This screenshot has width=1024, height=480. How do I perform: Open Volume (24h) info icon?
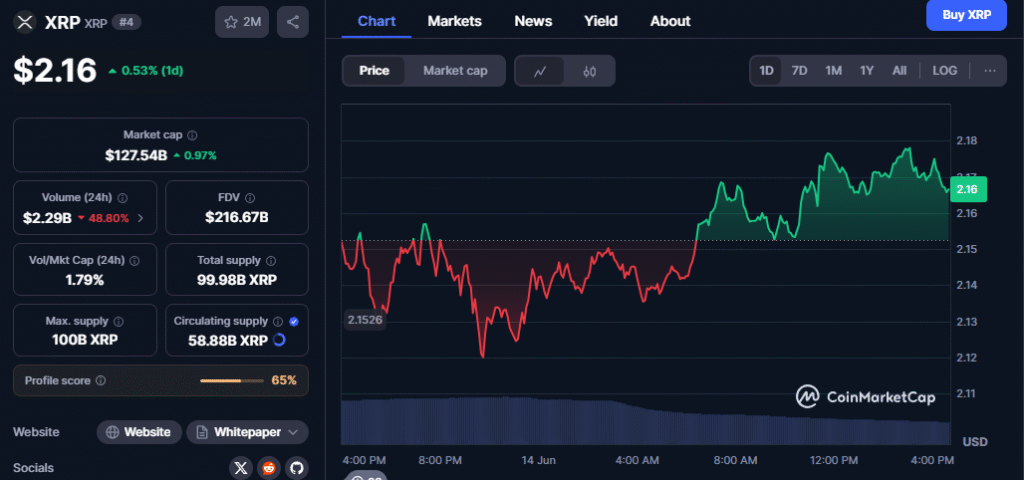coord(123,198)
